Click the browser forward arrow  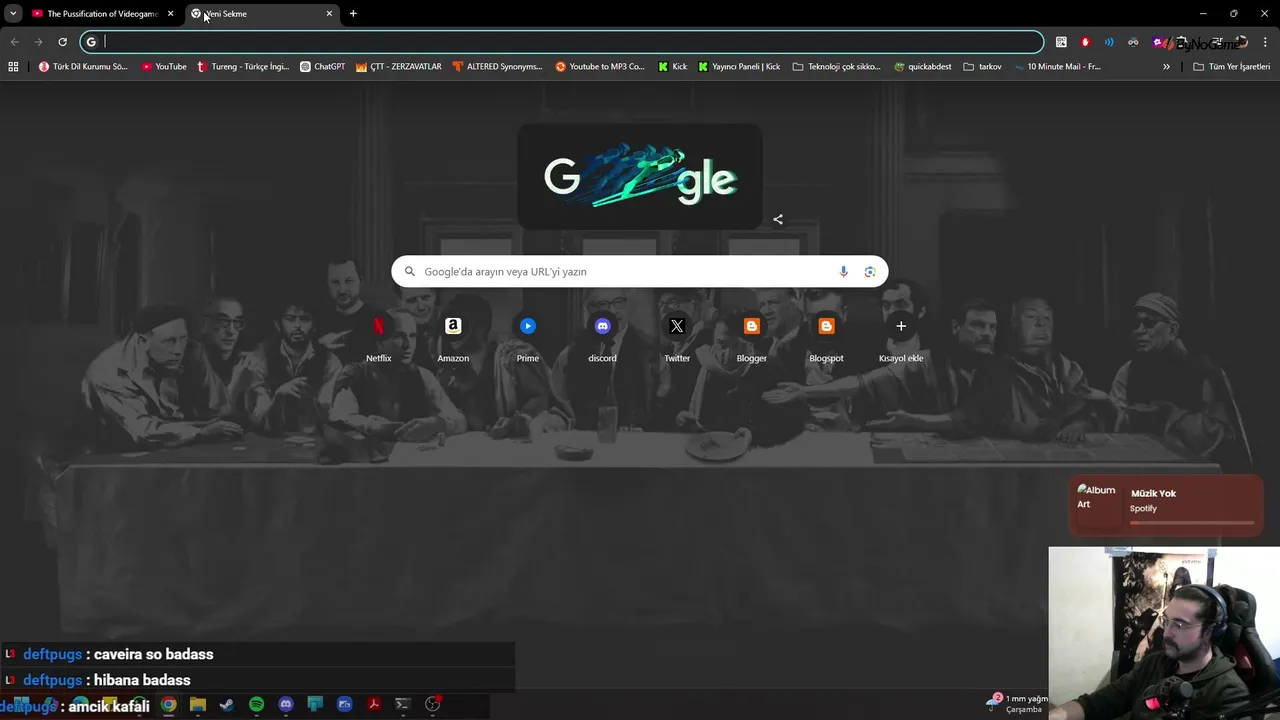click(38, 42)
